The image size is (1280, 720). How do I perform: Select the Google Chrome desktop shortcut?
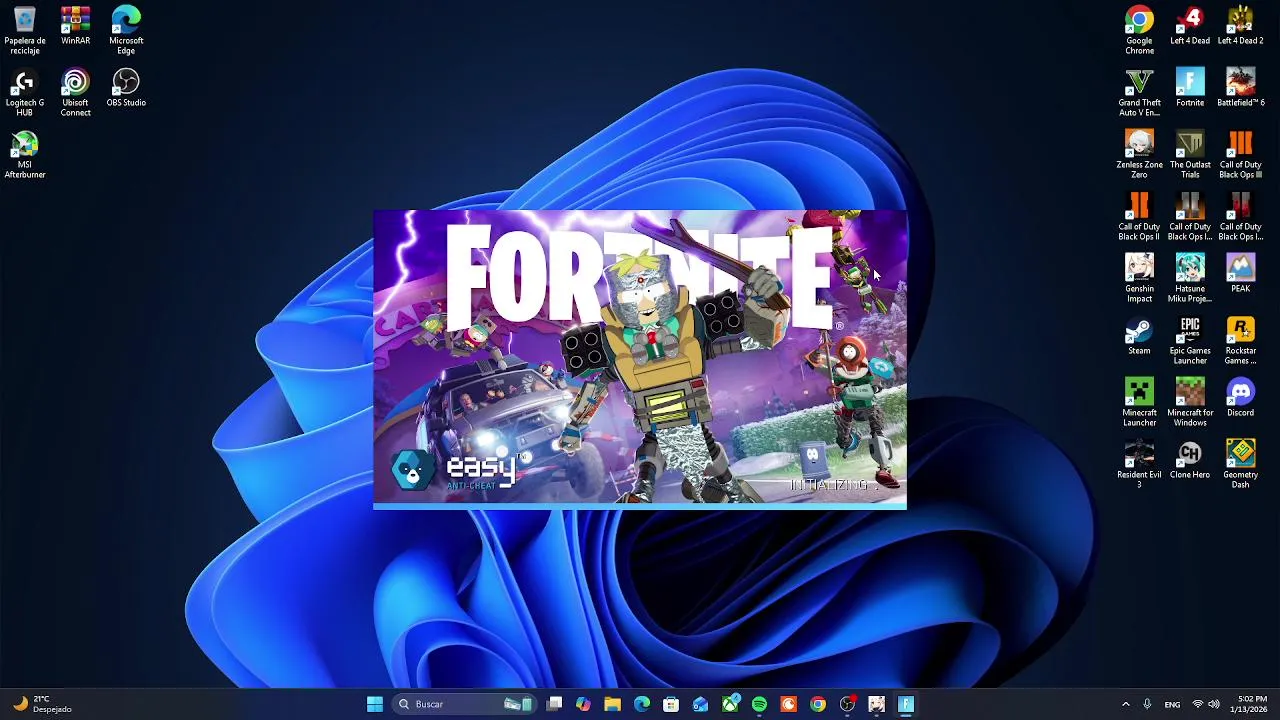[1139, 30]
